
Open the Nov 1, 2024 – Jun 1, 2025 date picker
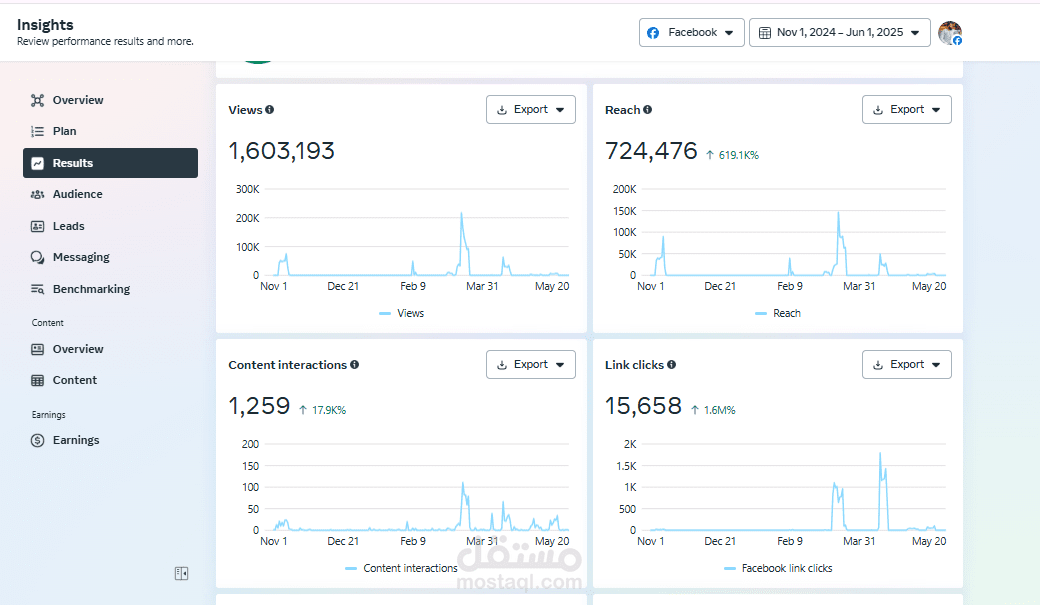pyautogui.click(x=840, y=33)
